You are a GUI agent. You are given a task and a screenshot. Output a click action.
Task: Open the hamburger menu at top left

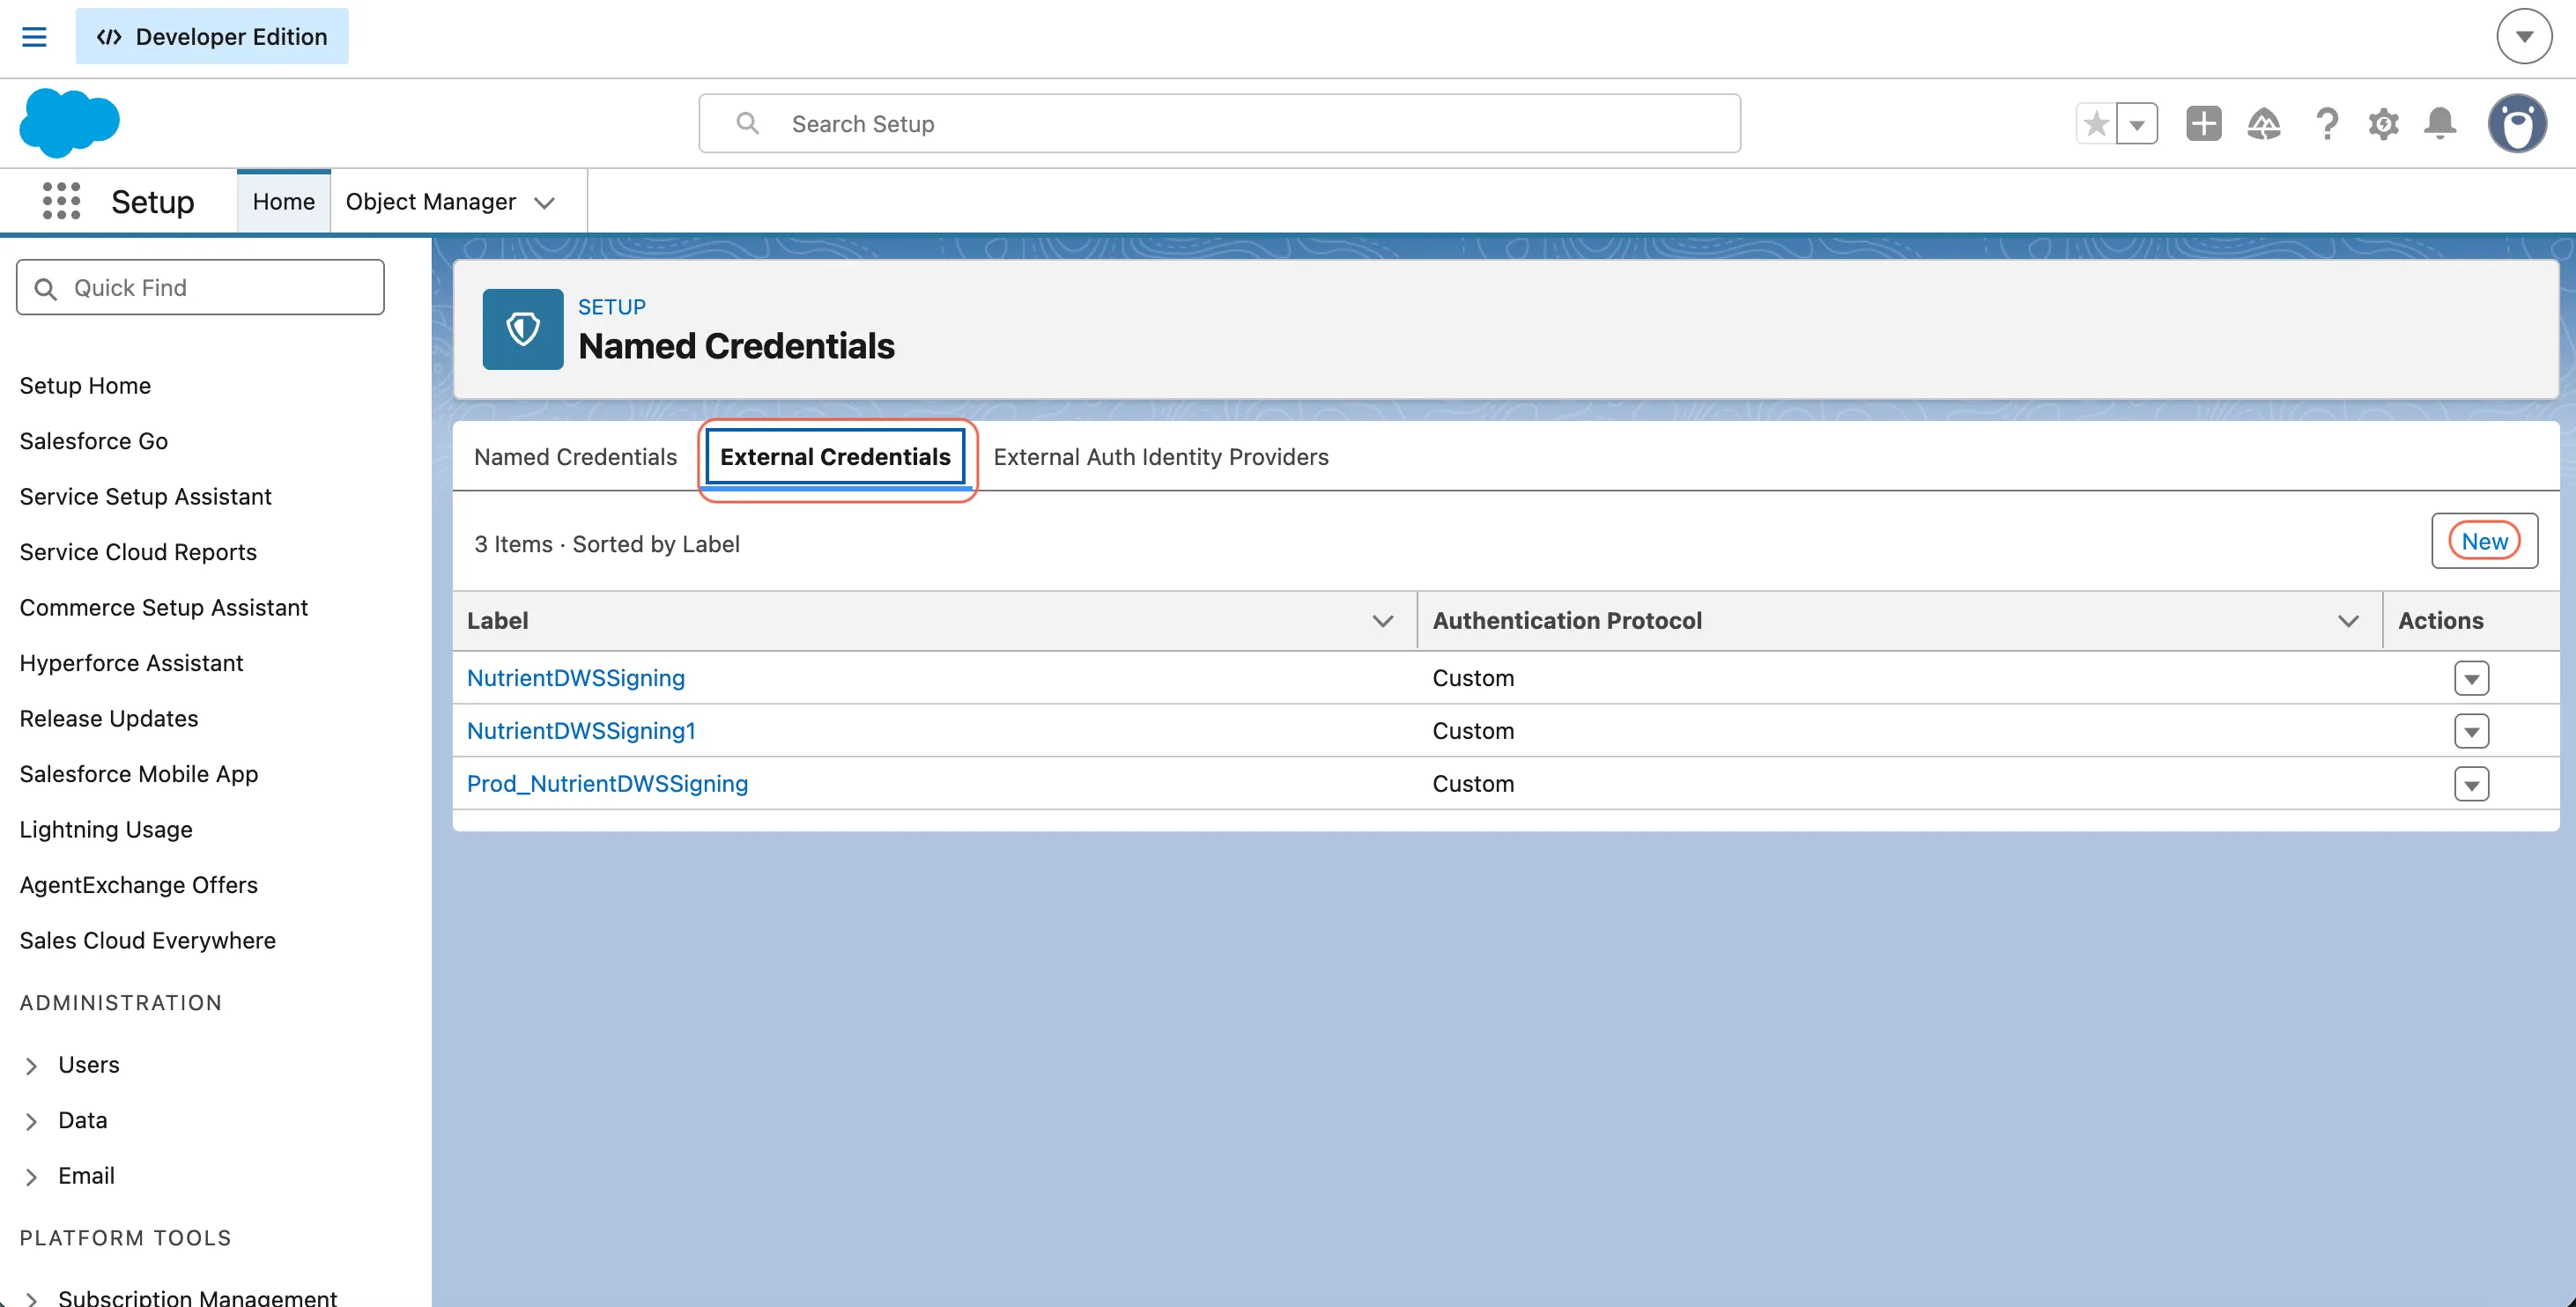point(34,37)
